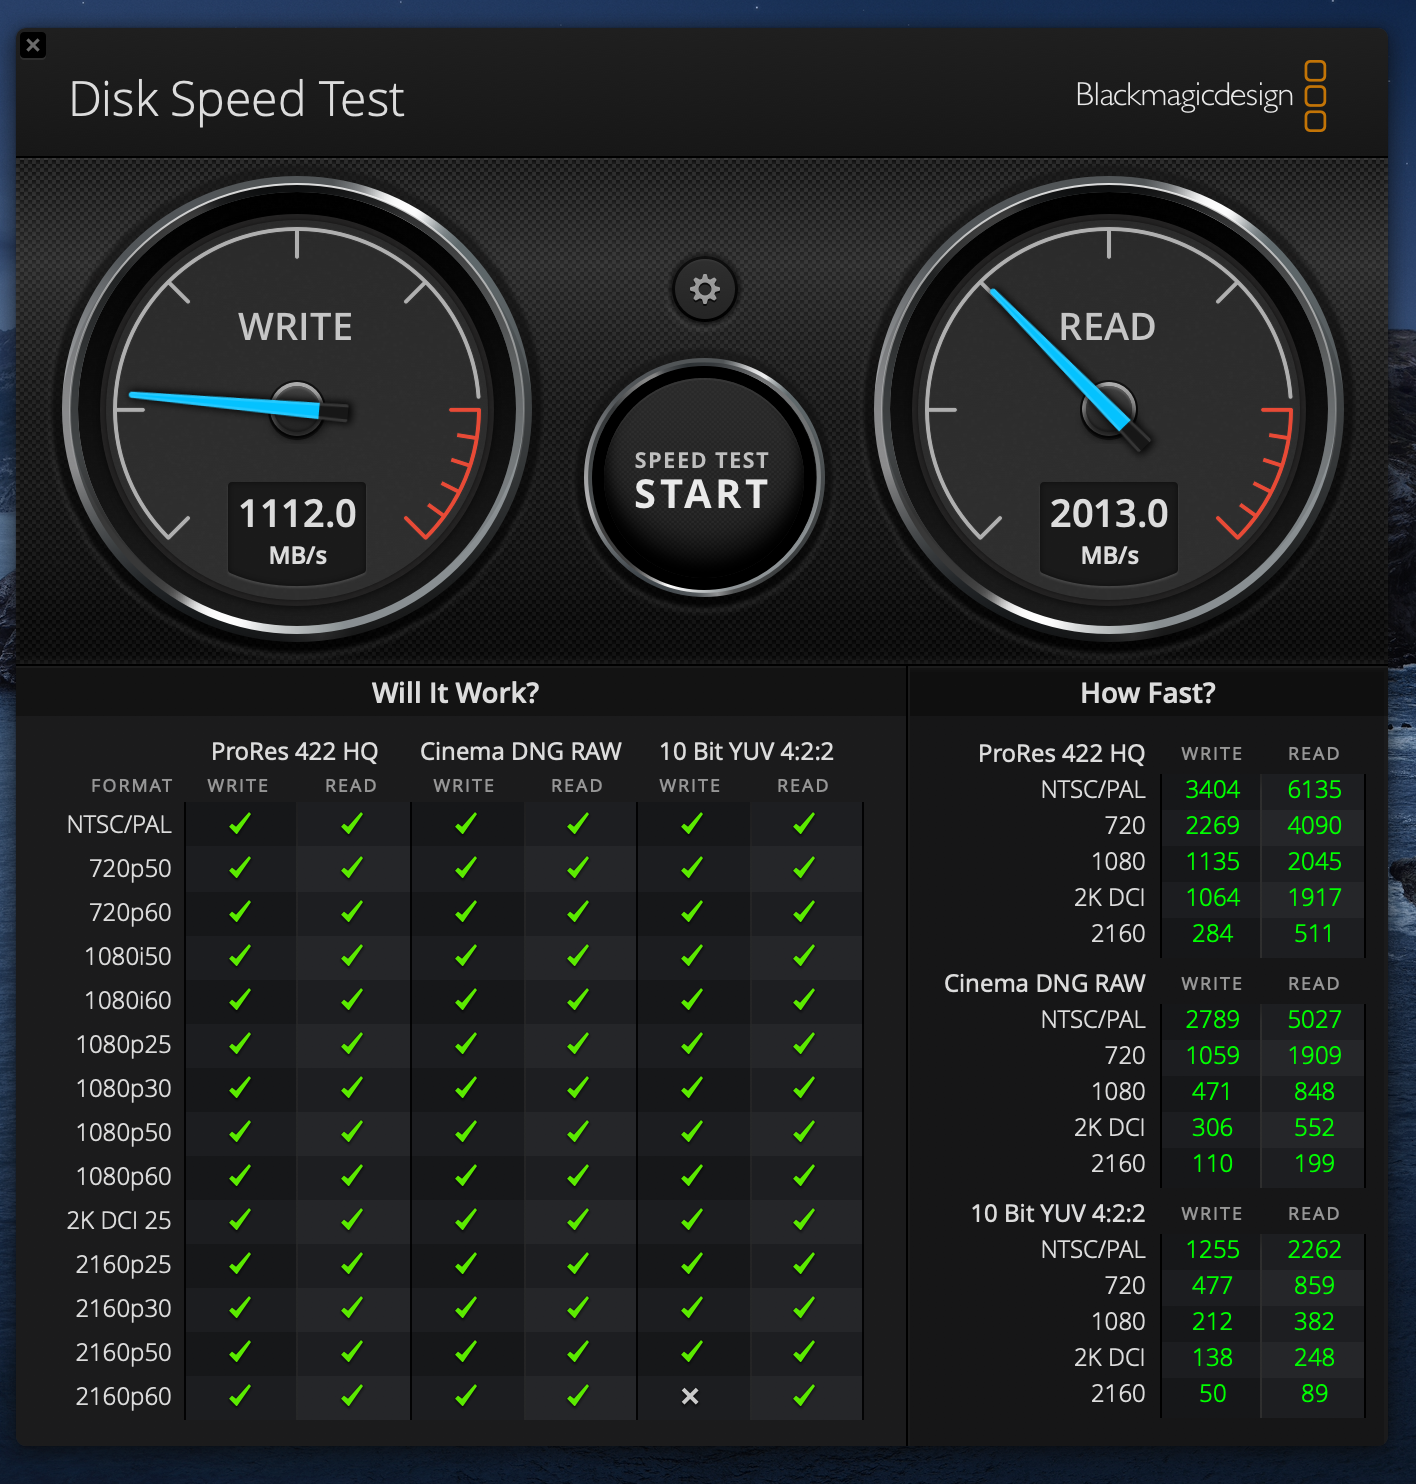Click the Disk Speed Test title
The image size is (1416, 1484).
237,99
